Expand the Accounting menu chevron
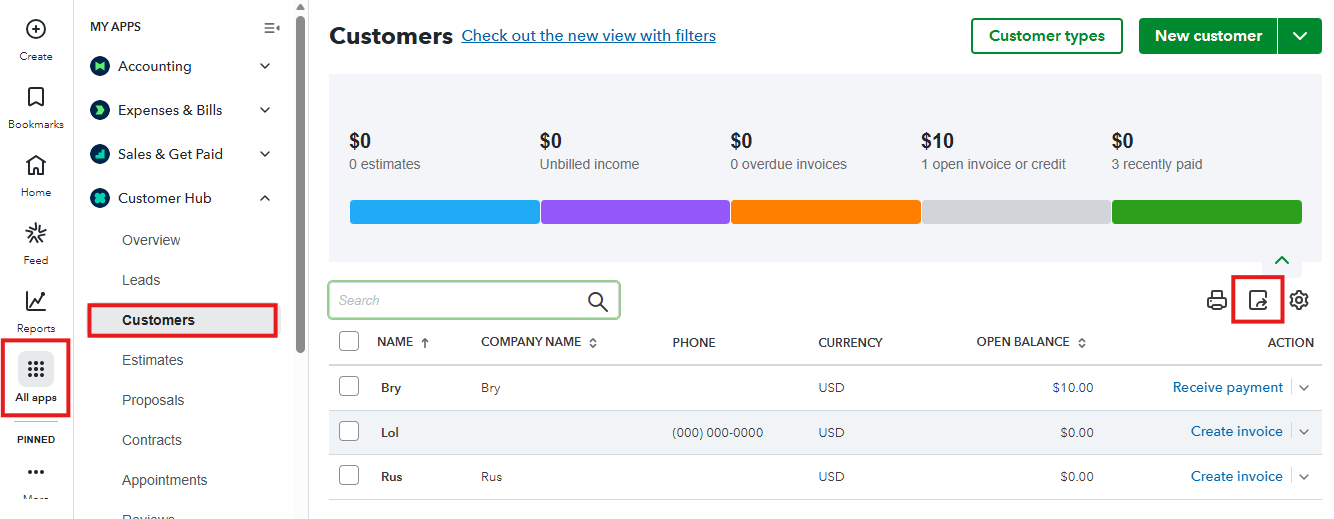The image size is (1334, 519). tap(265, 66)
